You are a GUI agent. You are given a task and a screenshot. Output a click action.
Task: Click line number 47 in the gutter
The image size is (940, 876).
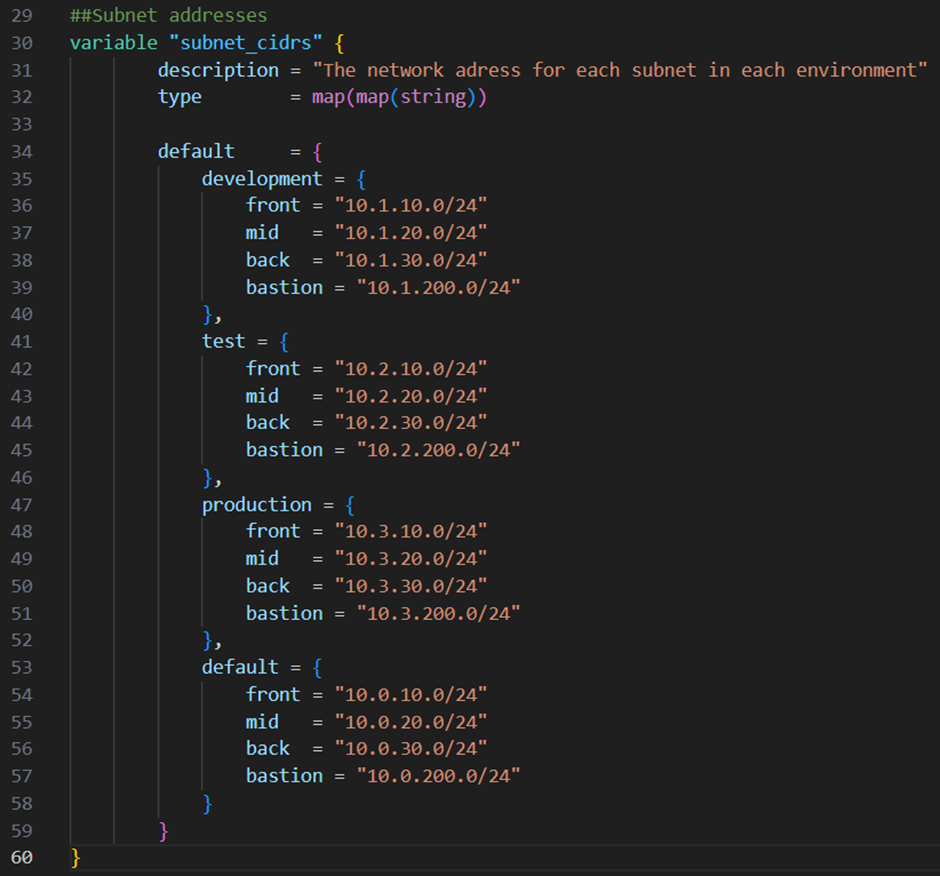(x=22, y=505)
